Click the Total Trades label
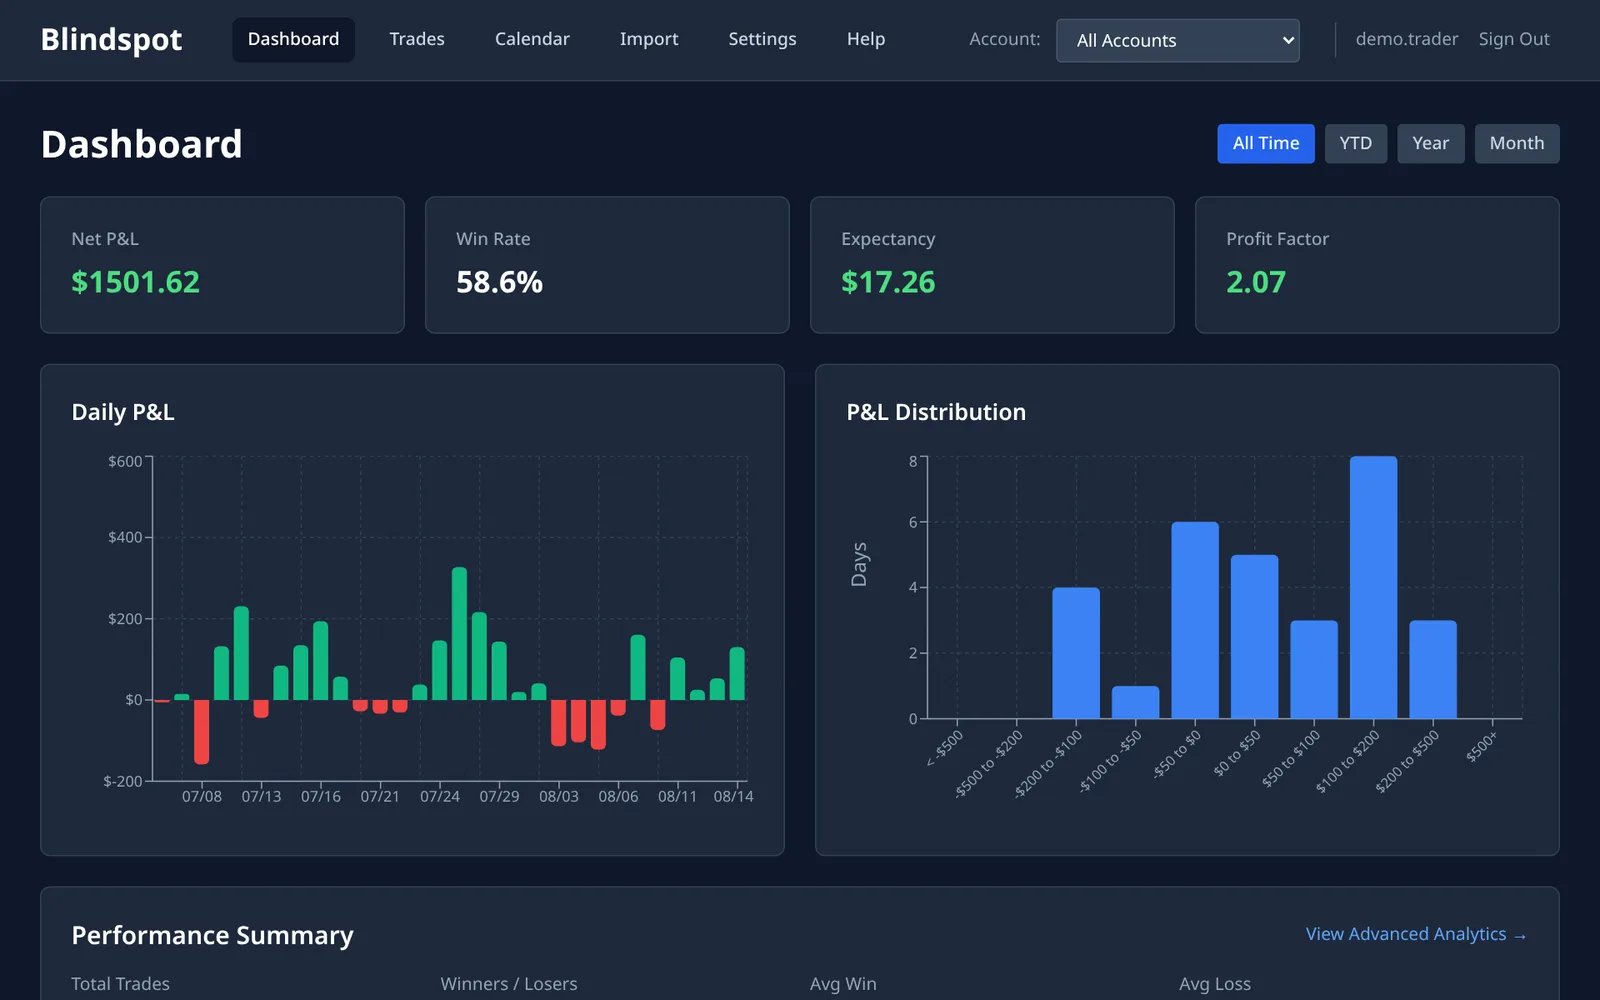 pos(120,984)
